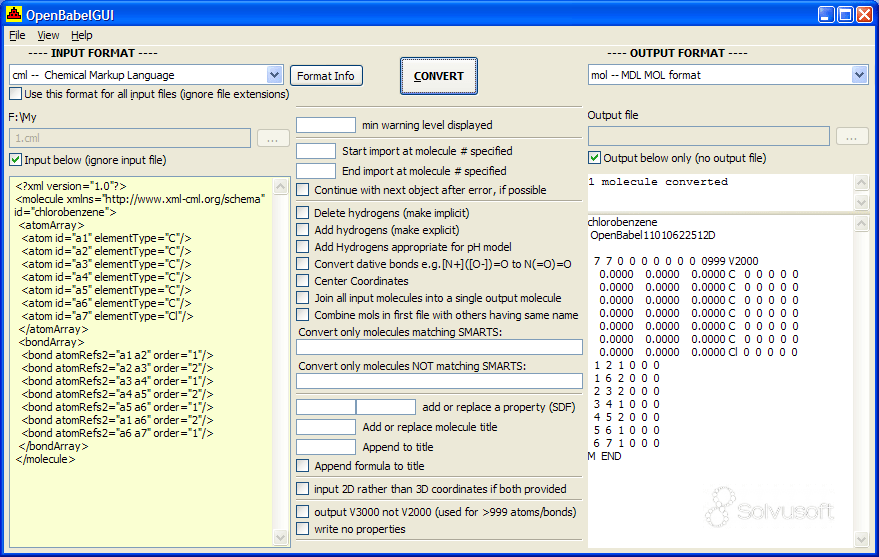Toggle 'Use this format for all input files'
The height and width of the screenshot is (557, 879).
pos(16,94)
